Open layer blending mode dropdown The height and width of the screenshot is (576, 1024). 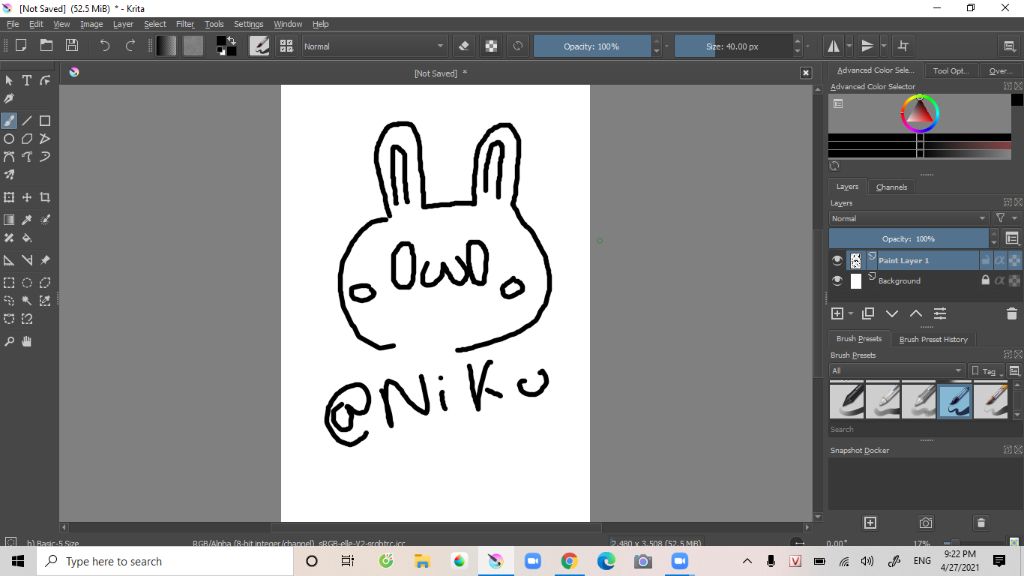coord(908,218)
